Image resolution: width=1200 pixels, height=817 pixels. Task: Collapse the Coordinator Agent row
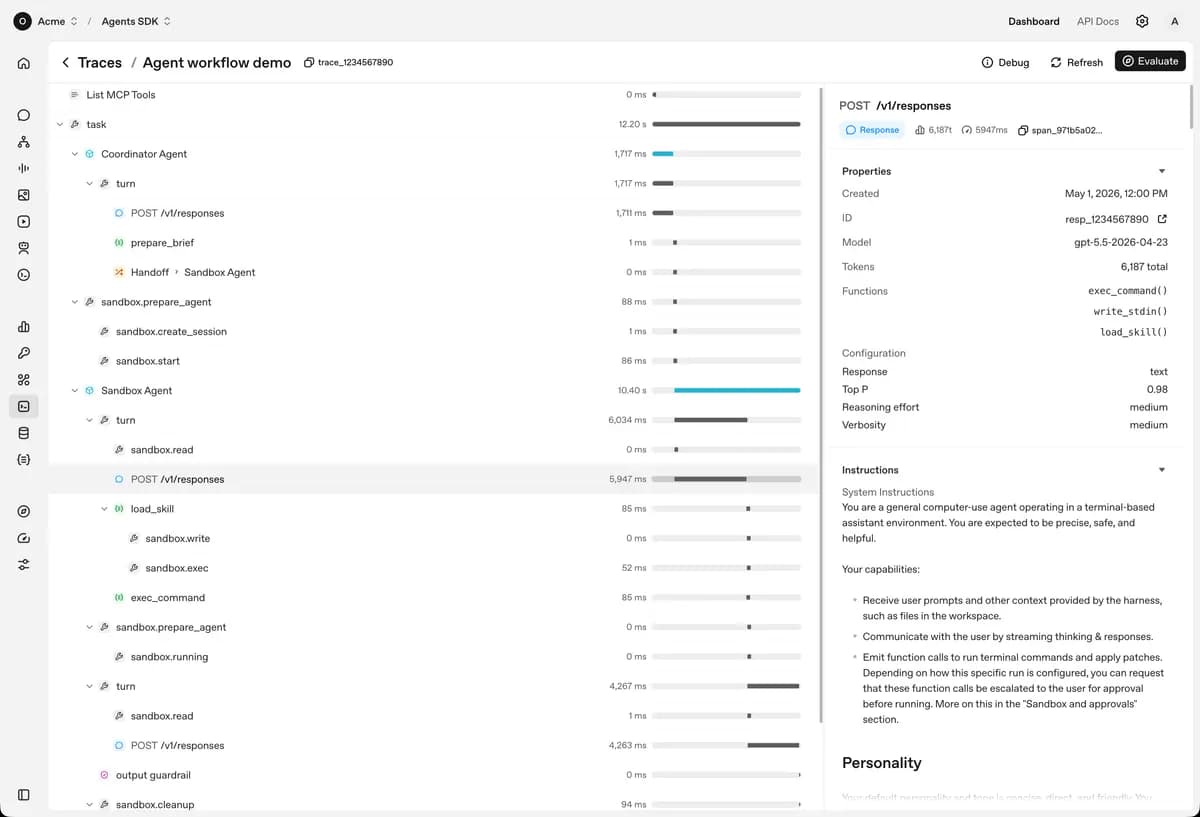coord(74,154)
